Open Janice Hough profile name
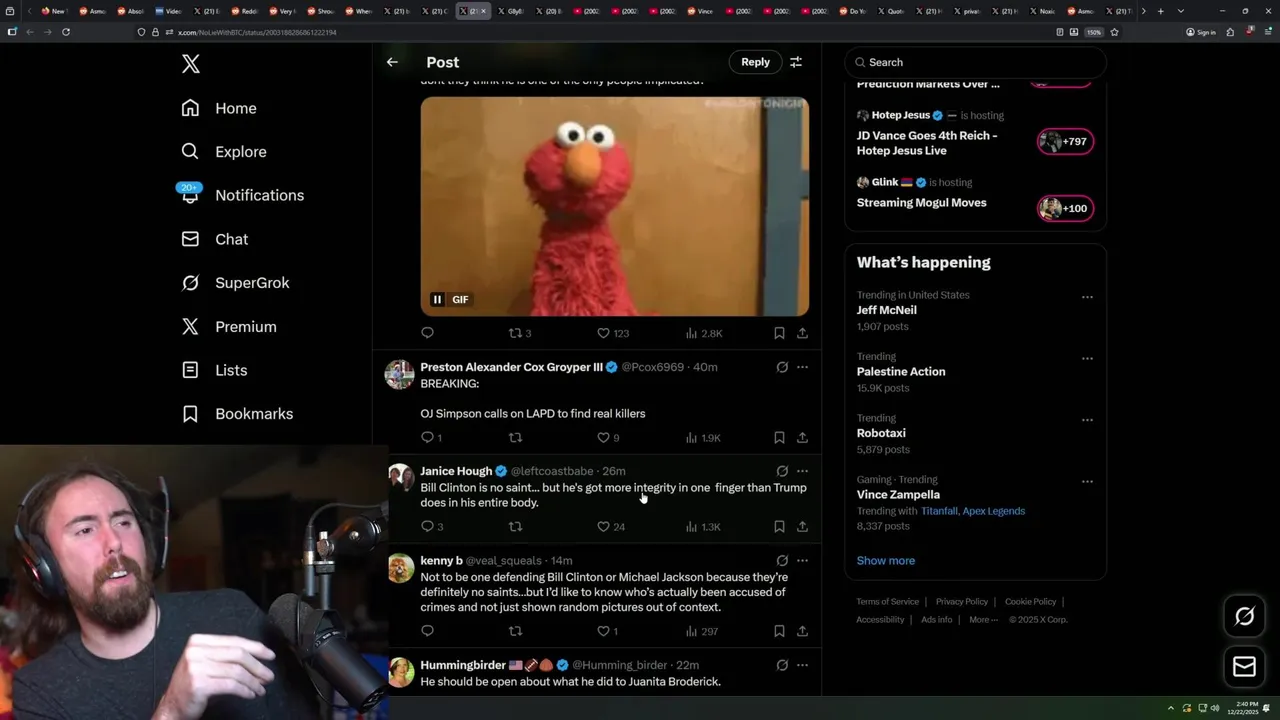This screenshot has height=720, width=1280. [456, 471]
